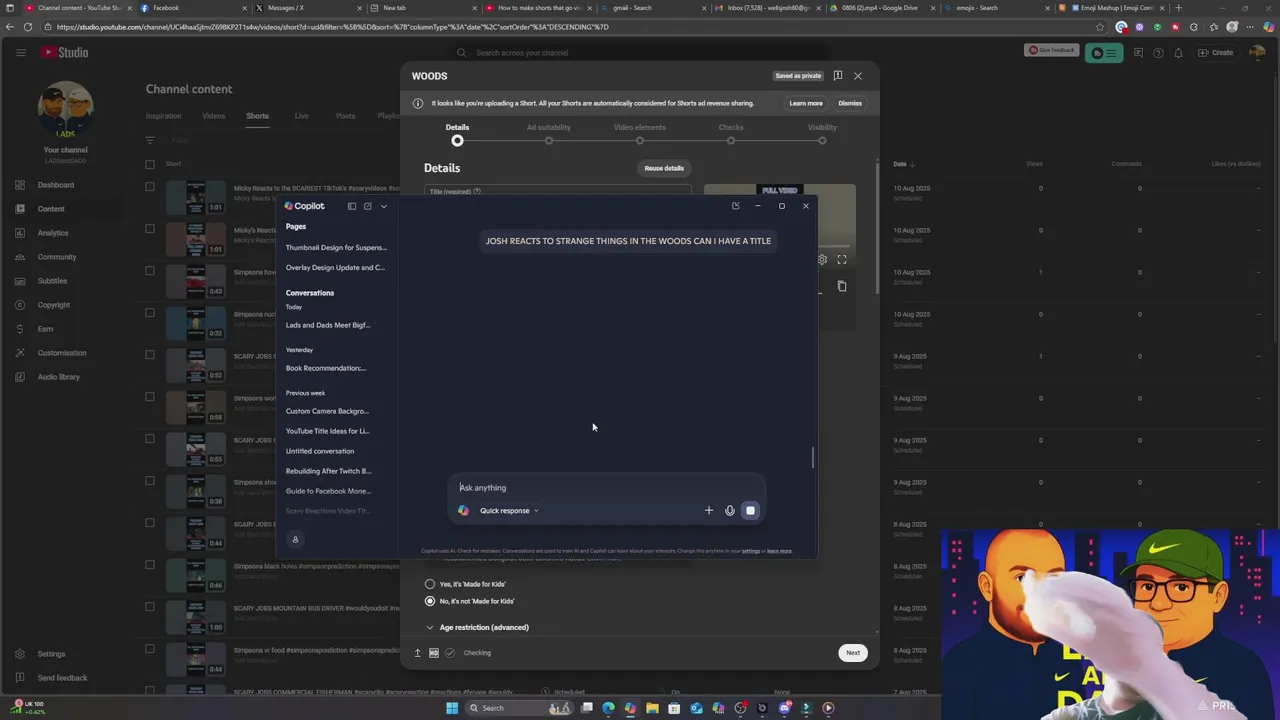Go to the Video elements step
Viewport: 1280px width, 720px height.
640,134
